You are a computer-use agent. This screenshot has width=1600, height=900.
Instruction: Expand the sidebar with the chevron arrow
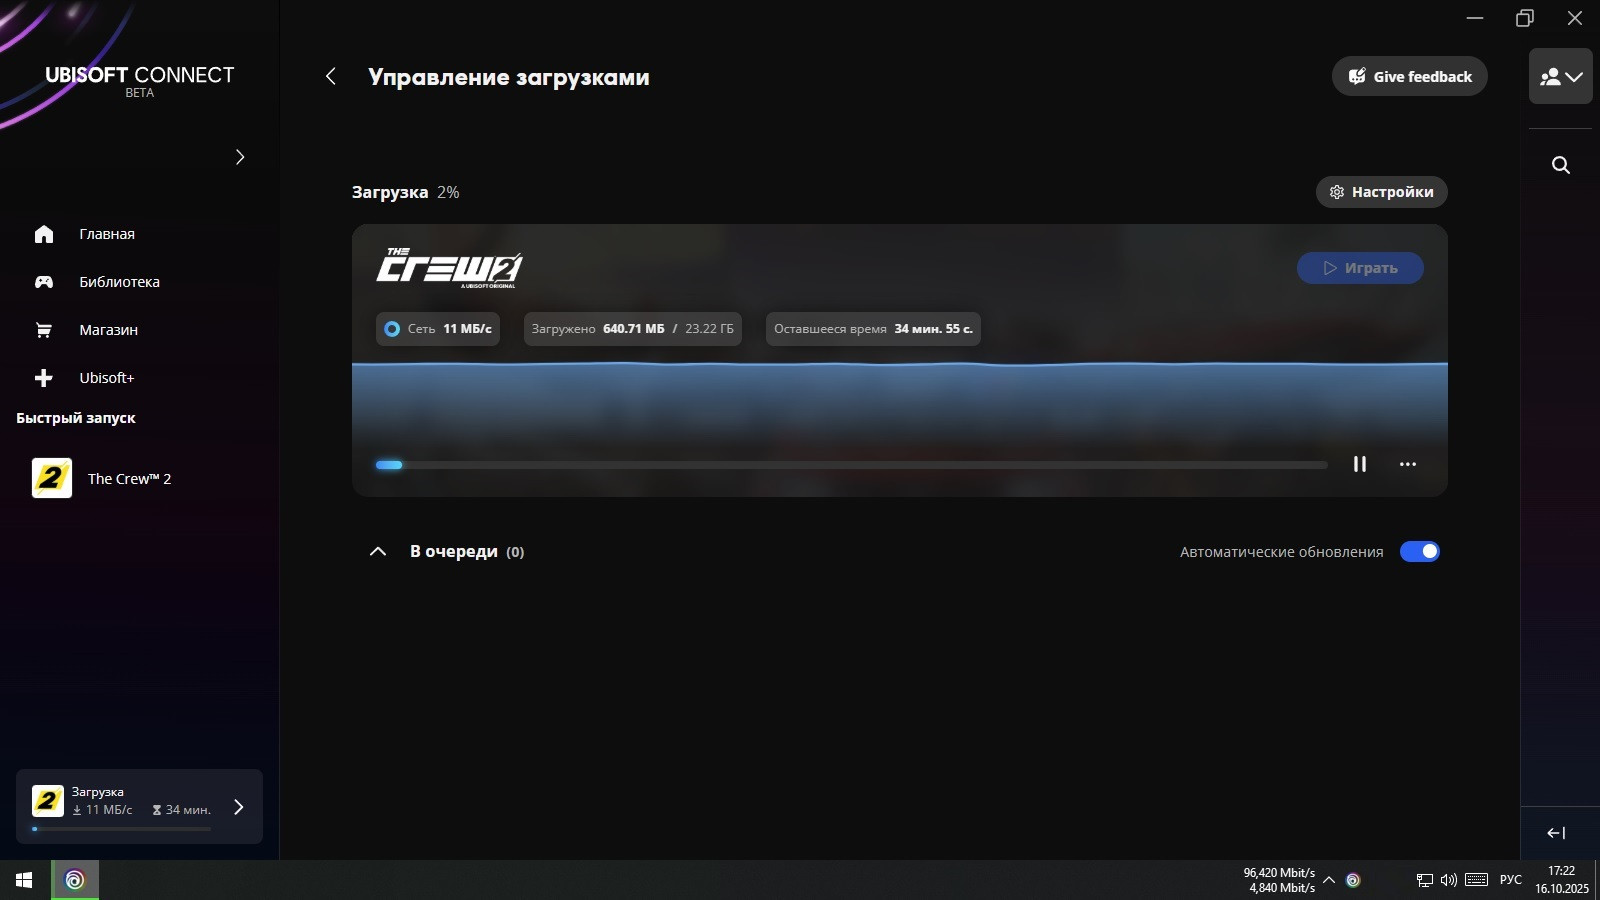point(240,157)
